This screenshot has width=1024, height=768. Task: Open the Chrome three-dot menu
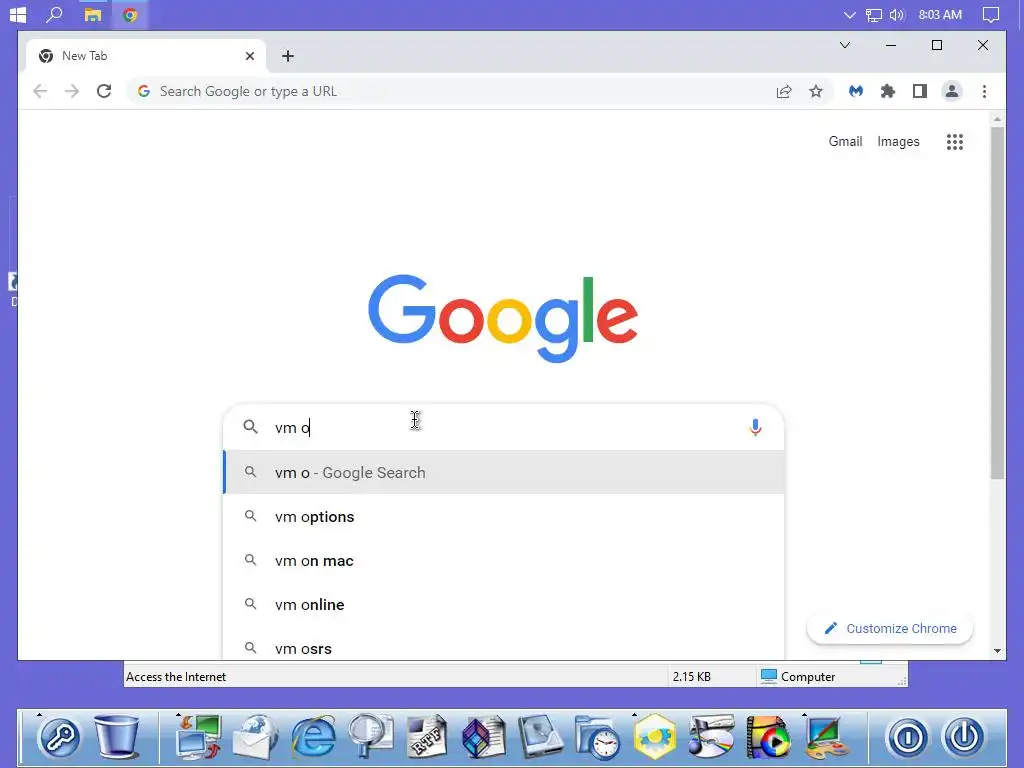pyautogui.click(x=984, y=91)
